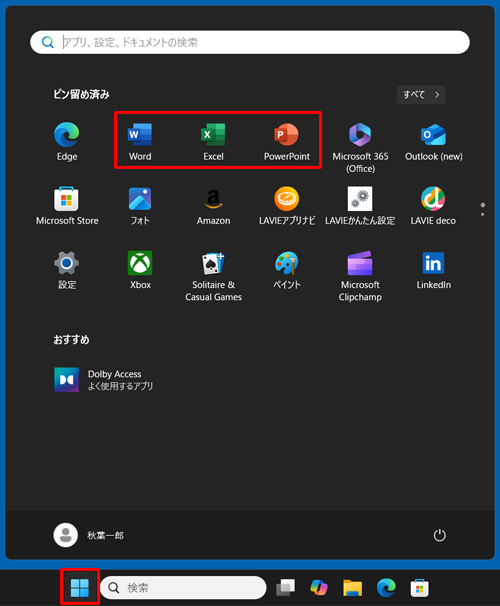
Task: Click the Start menu search box
Action: point(250,42)
